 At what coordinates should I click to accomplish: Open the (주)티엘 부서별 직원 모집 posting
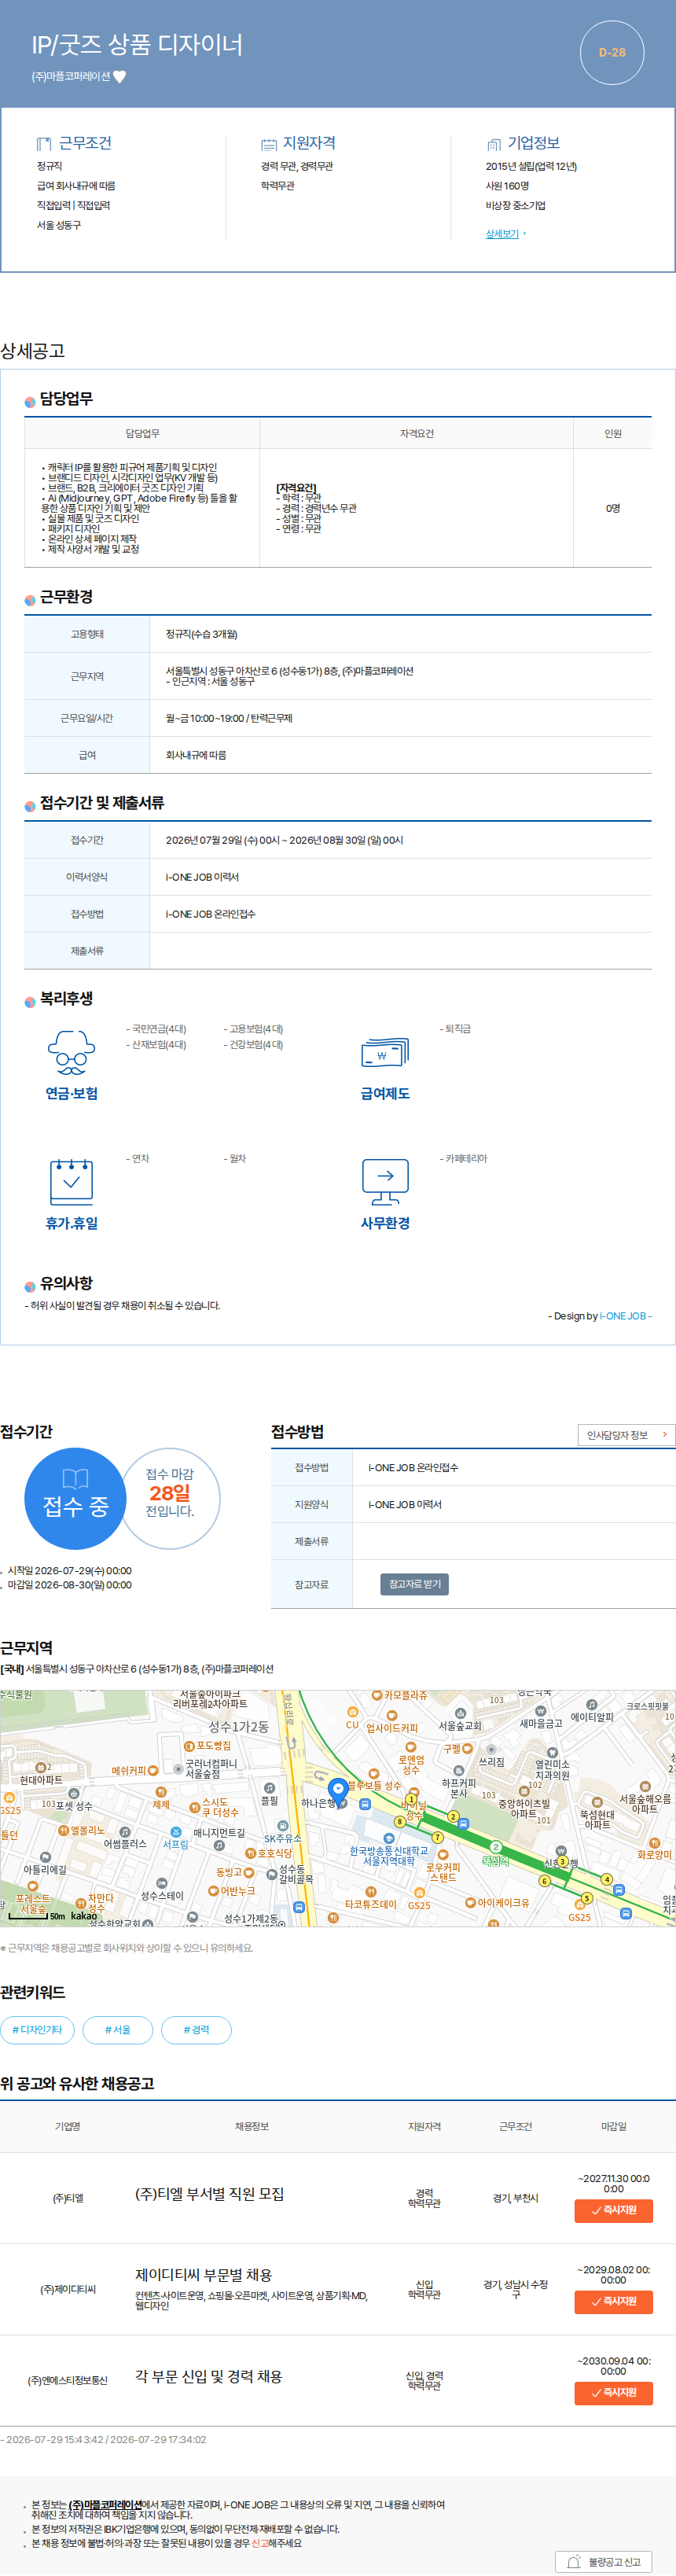[209, 2194]
